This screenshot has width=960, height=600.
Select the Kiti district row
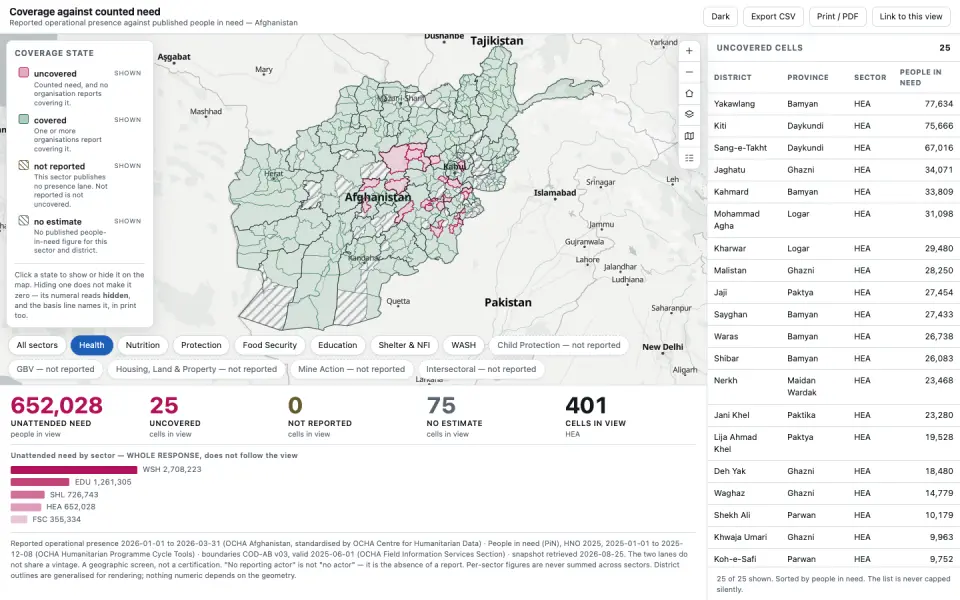tap(833, 126)
